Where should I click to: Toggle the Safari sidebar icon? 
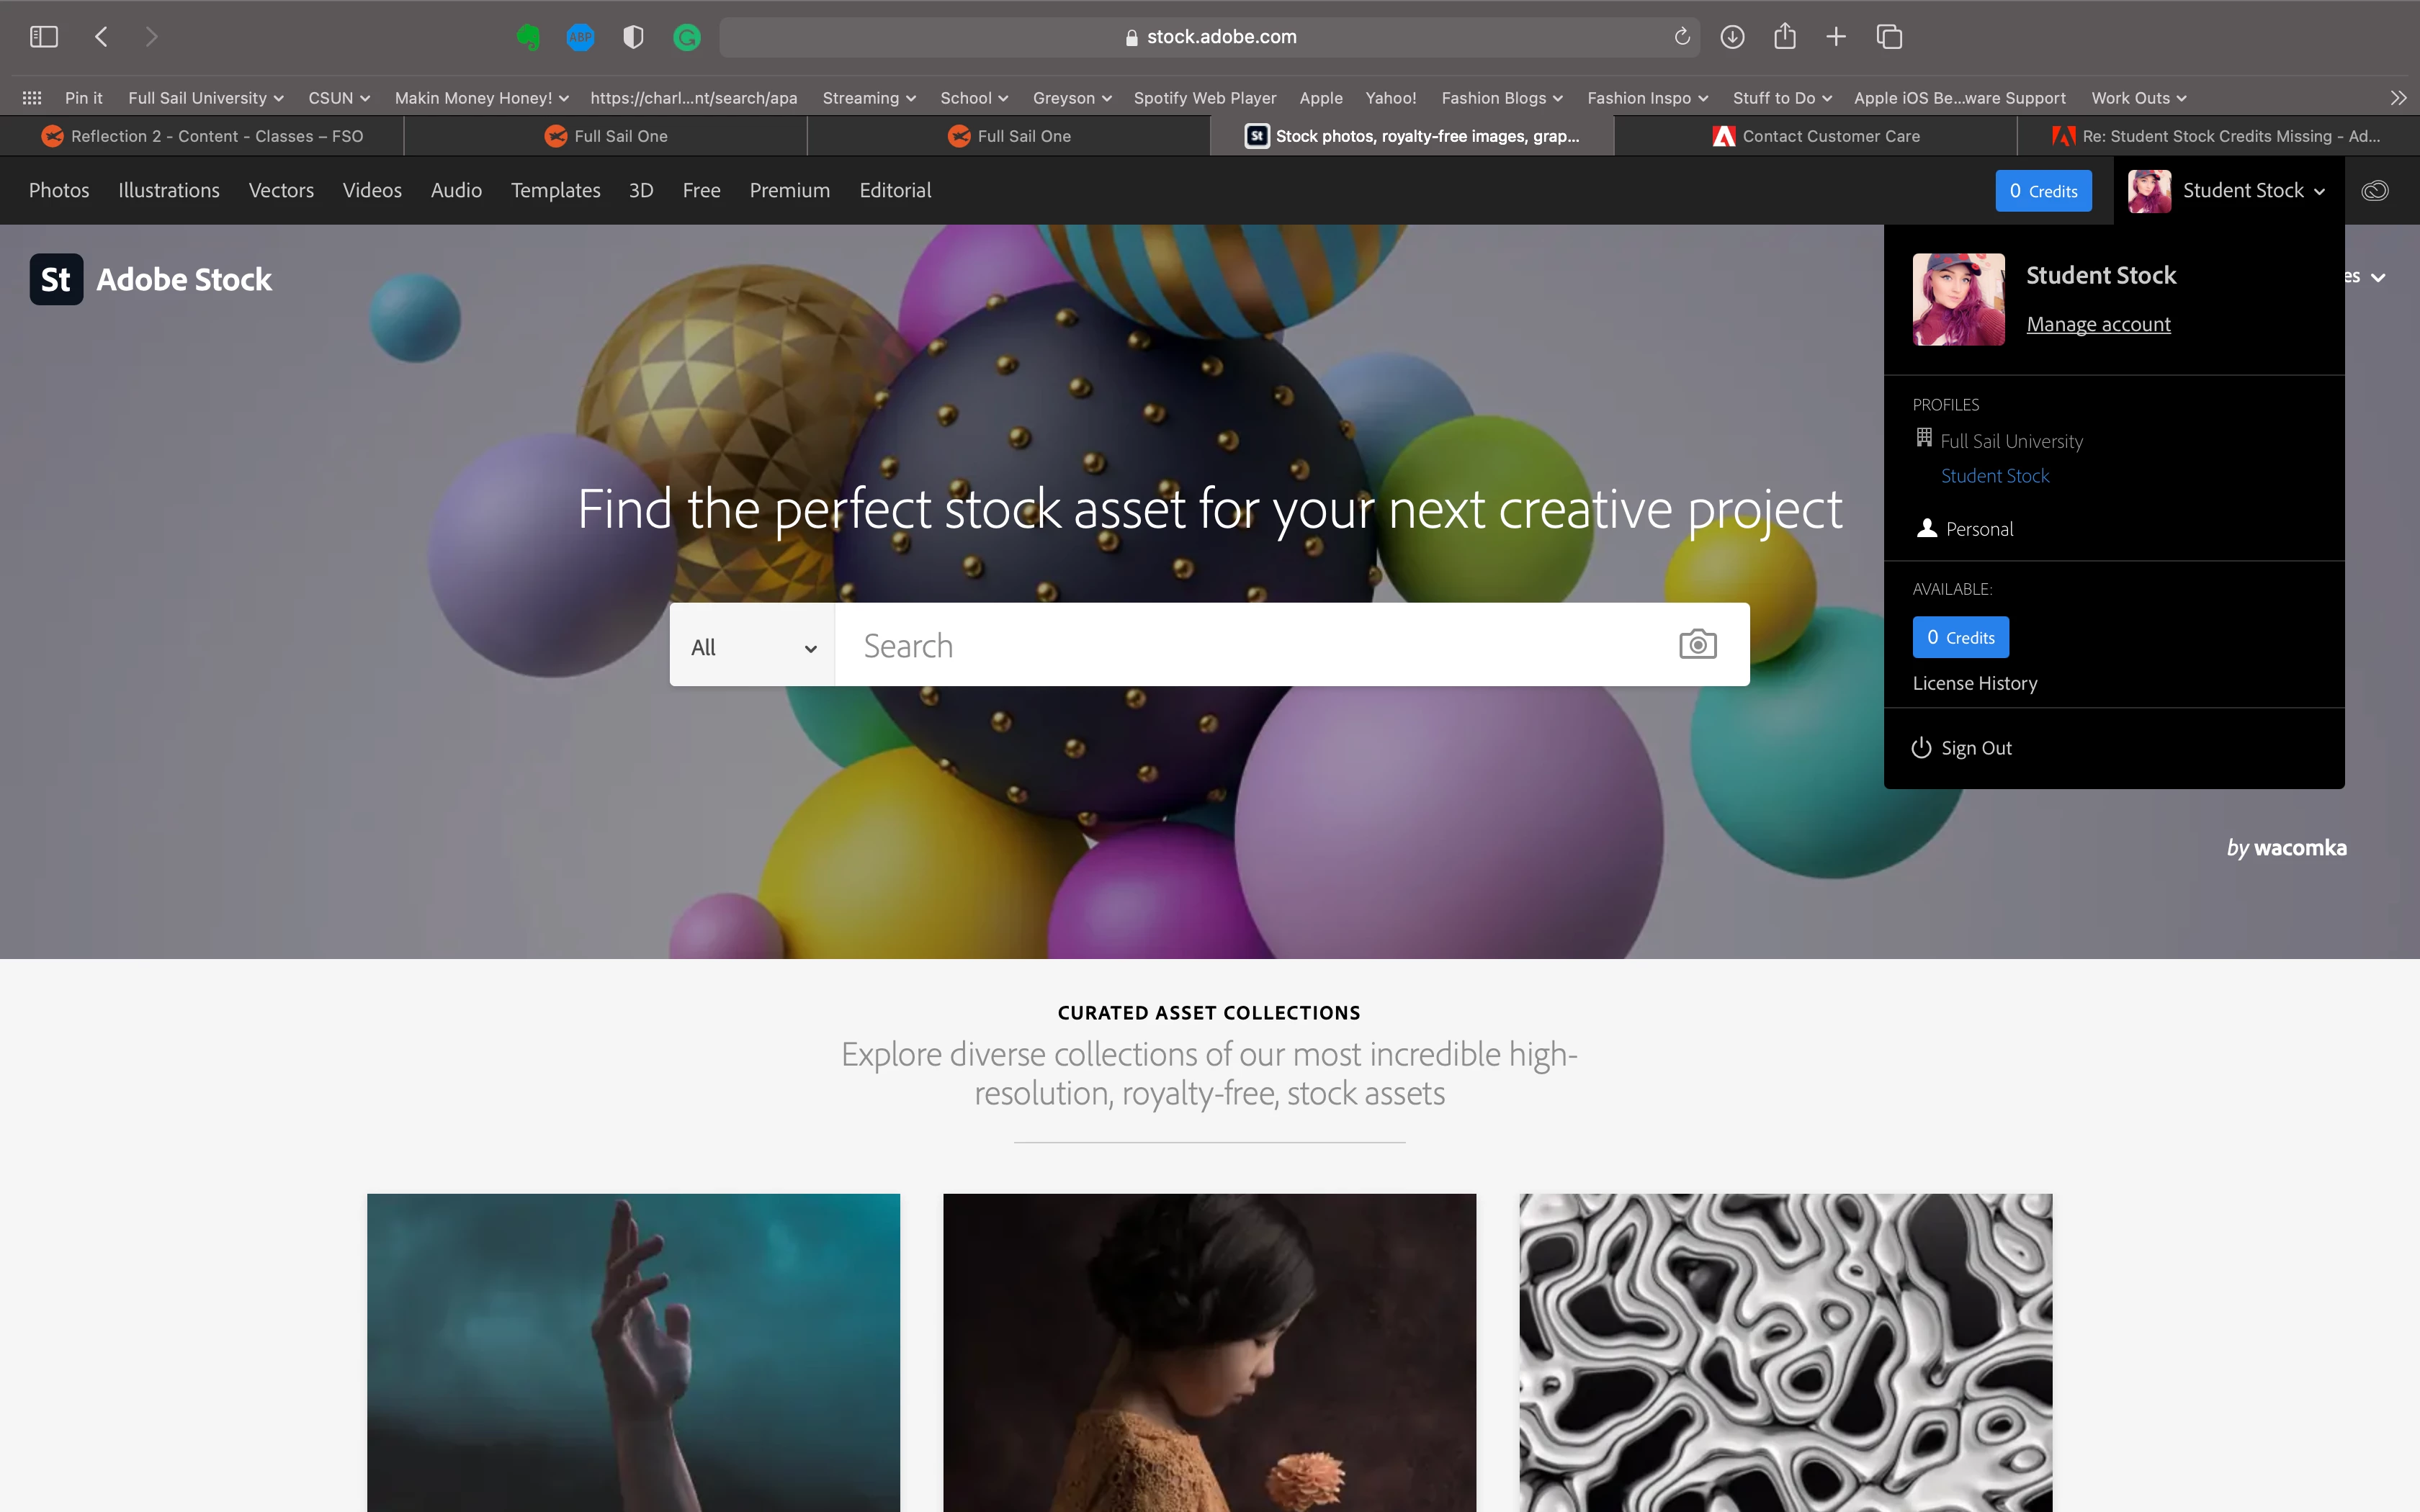coord(43,37)
